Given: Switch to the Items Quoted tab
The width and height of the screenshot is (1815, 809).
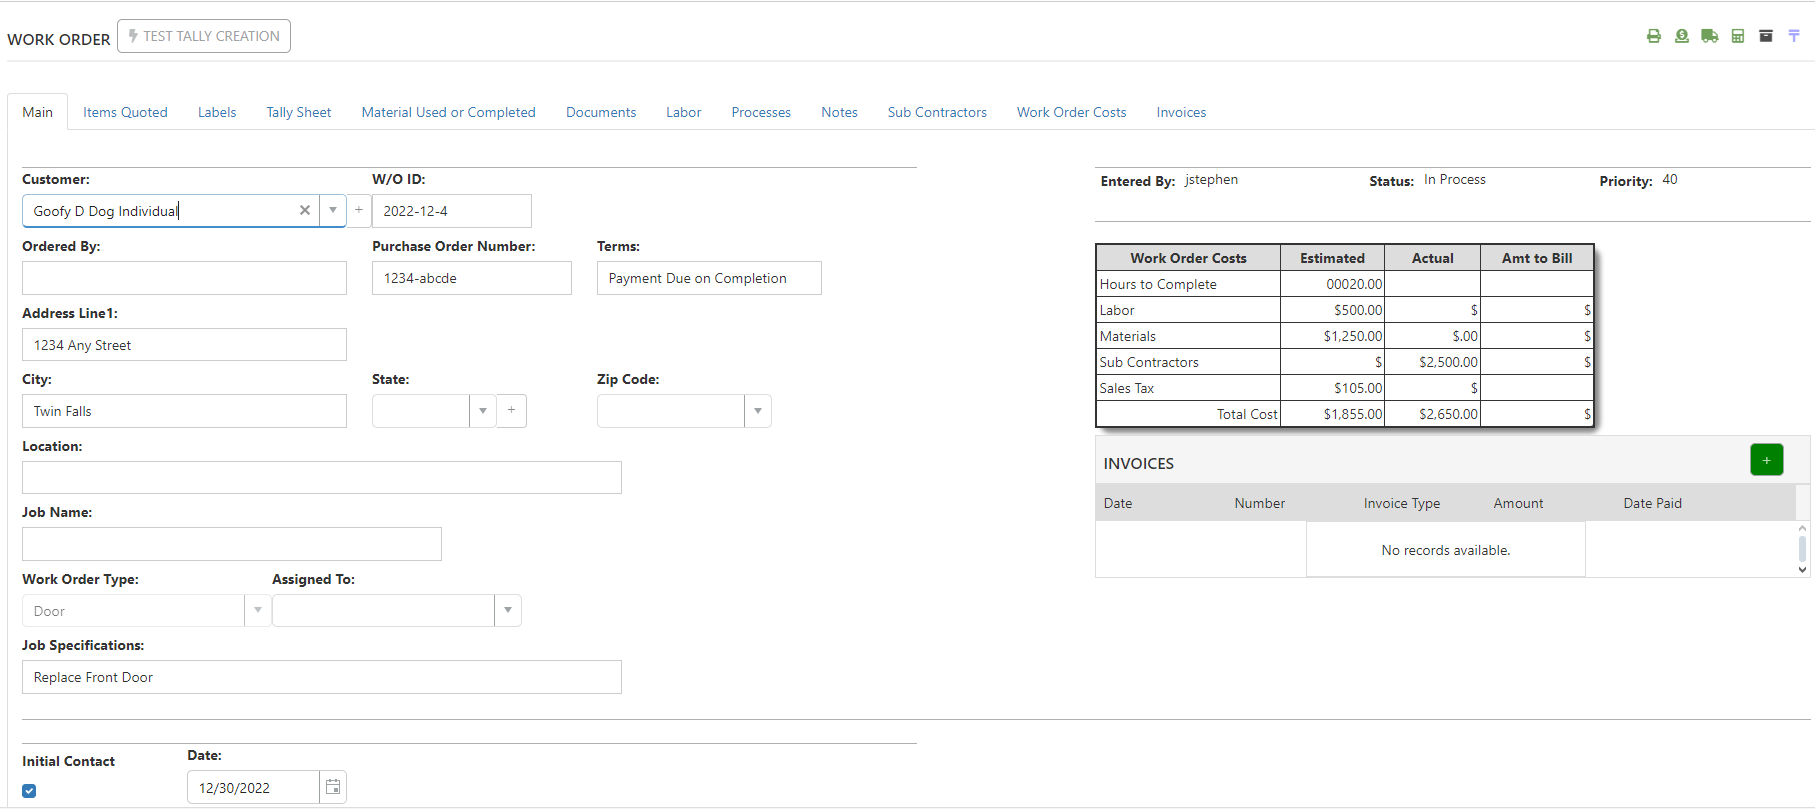Looking at the screenshot, I should click(x=125, y=112).
